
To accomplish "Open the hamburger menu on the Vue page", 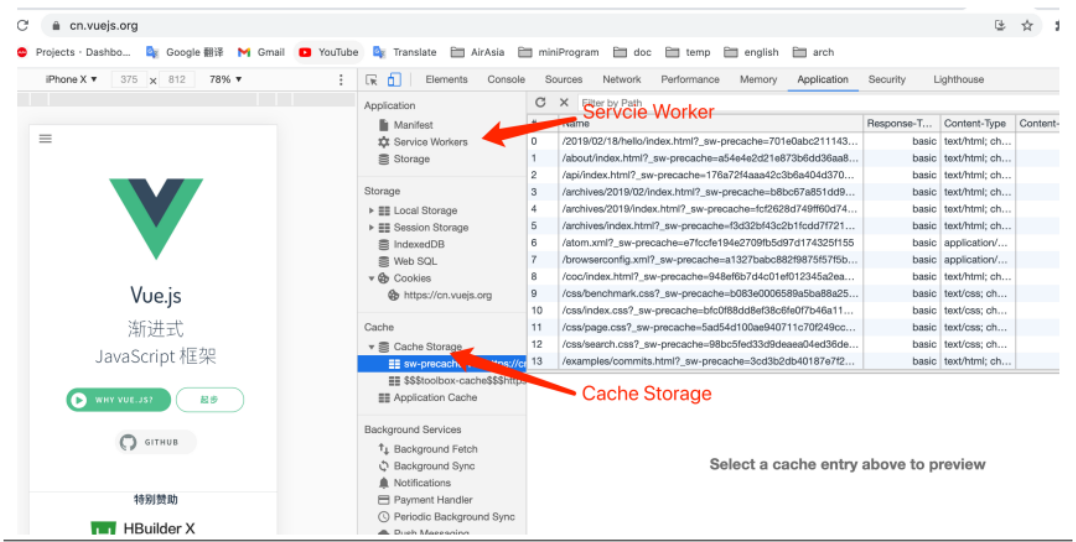I will pos(45,139).
